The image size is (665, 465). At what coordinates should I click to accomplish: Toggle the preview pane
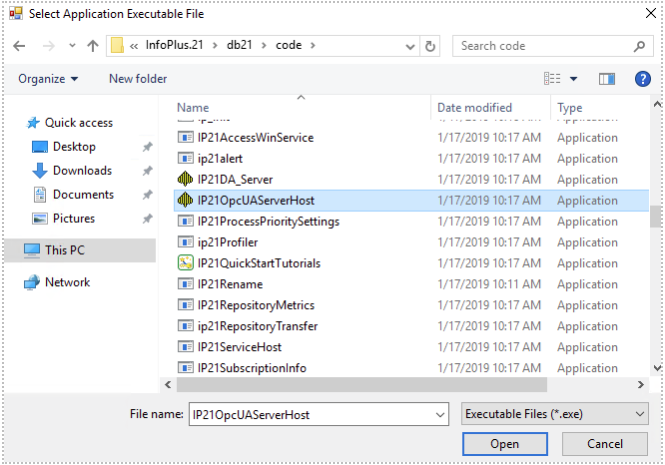click(607, 79)
